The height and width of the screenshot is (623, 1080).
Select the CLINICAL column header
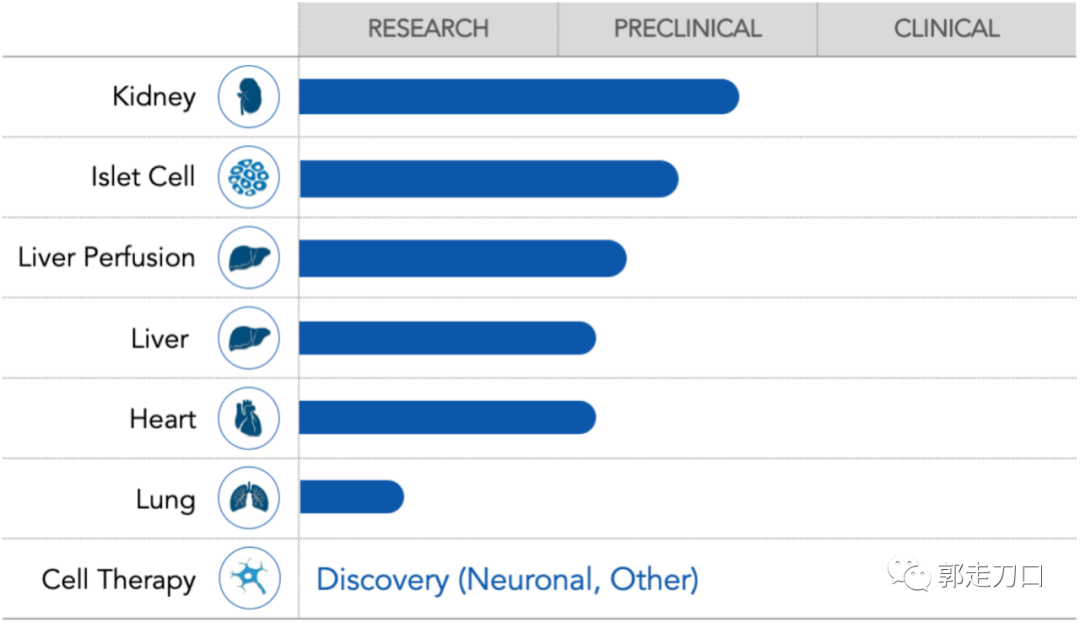(946, 29)
